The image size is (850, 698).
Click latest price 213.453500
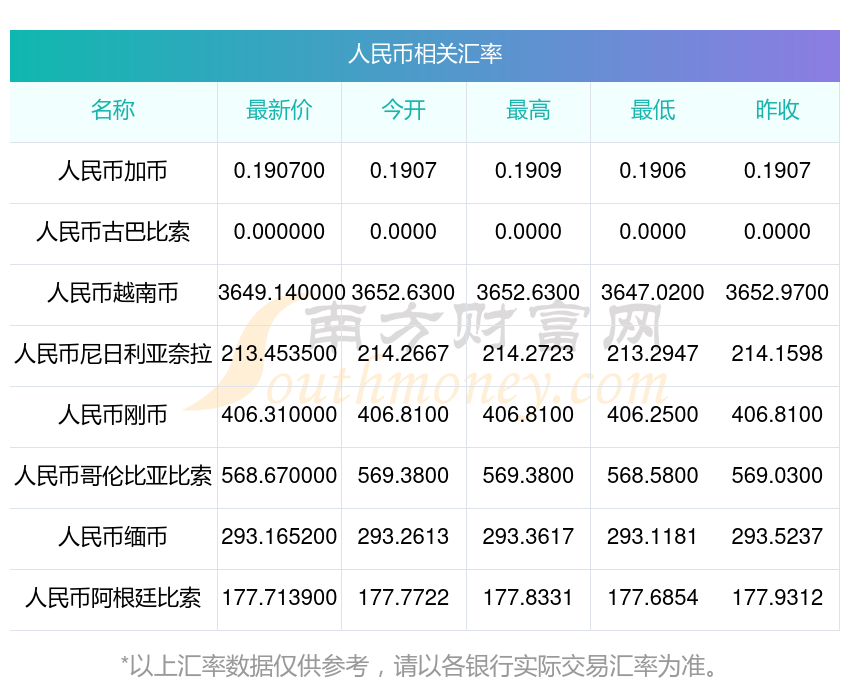point(279,354)
